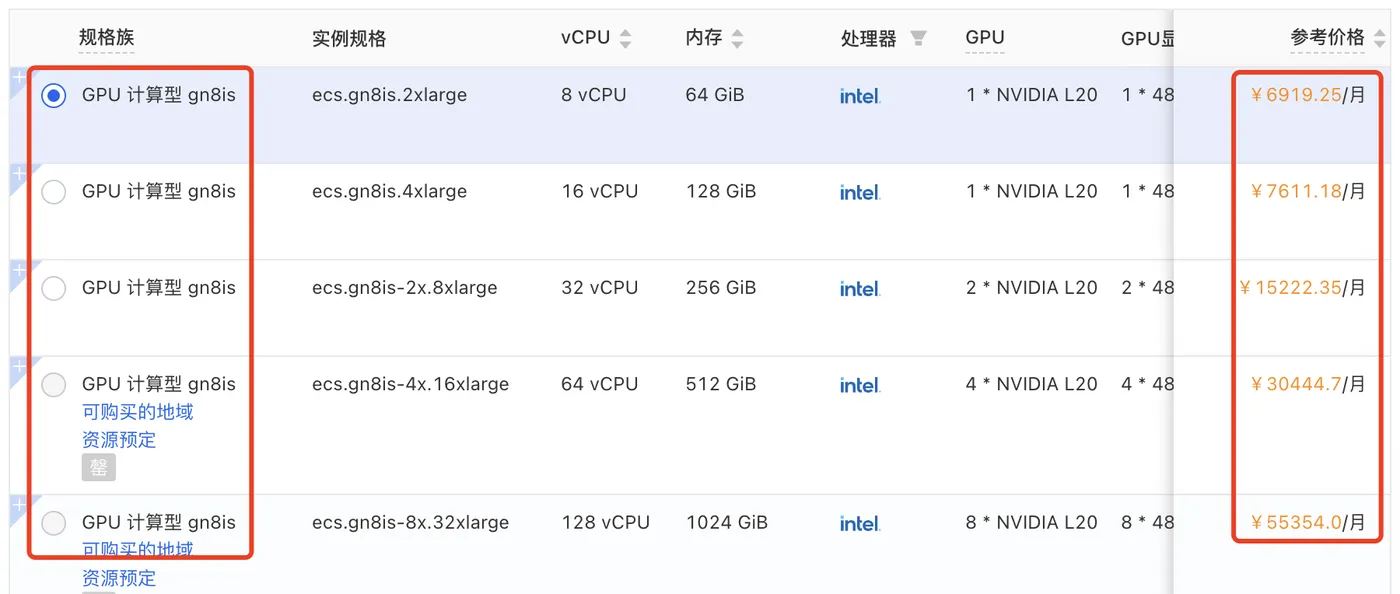
Task: Open the 处理器 column filter funnel icon
Action: [919, 38]
